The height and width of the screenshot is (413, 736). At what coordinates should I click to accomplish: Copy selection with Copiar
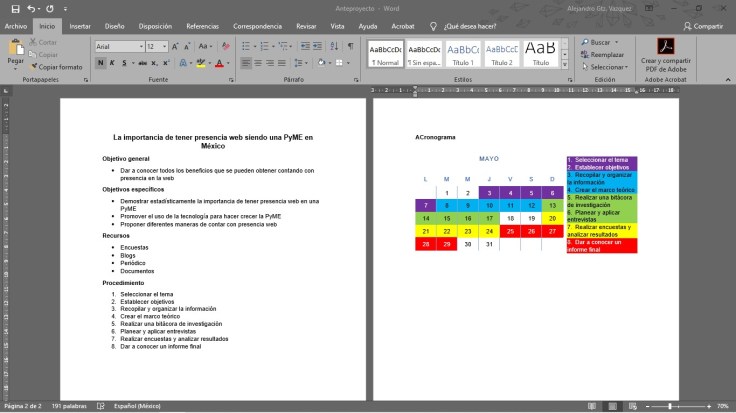43,54
